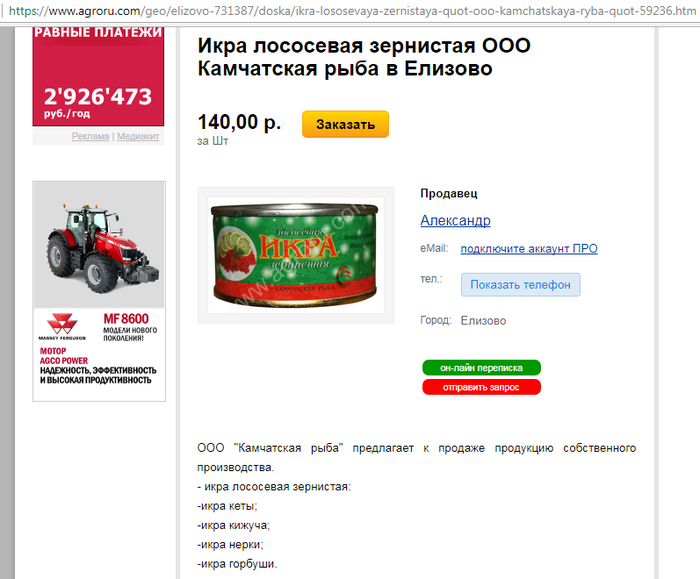The width and height of the screenshot is (700, 579).
Task: Click икра кеты line in description
Action: pos(227,506)
